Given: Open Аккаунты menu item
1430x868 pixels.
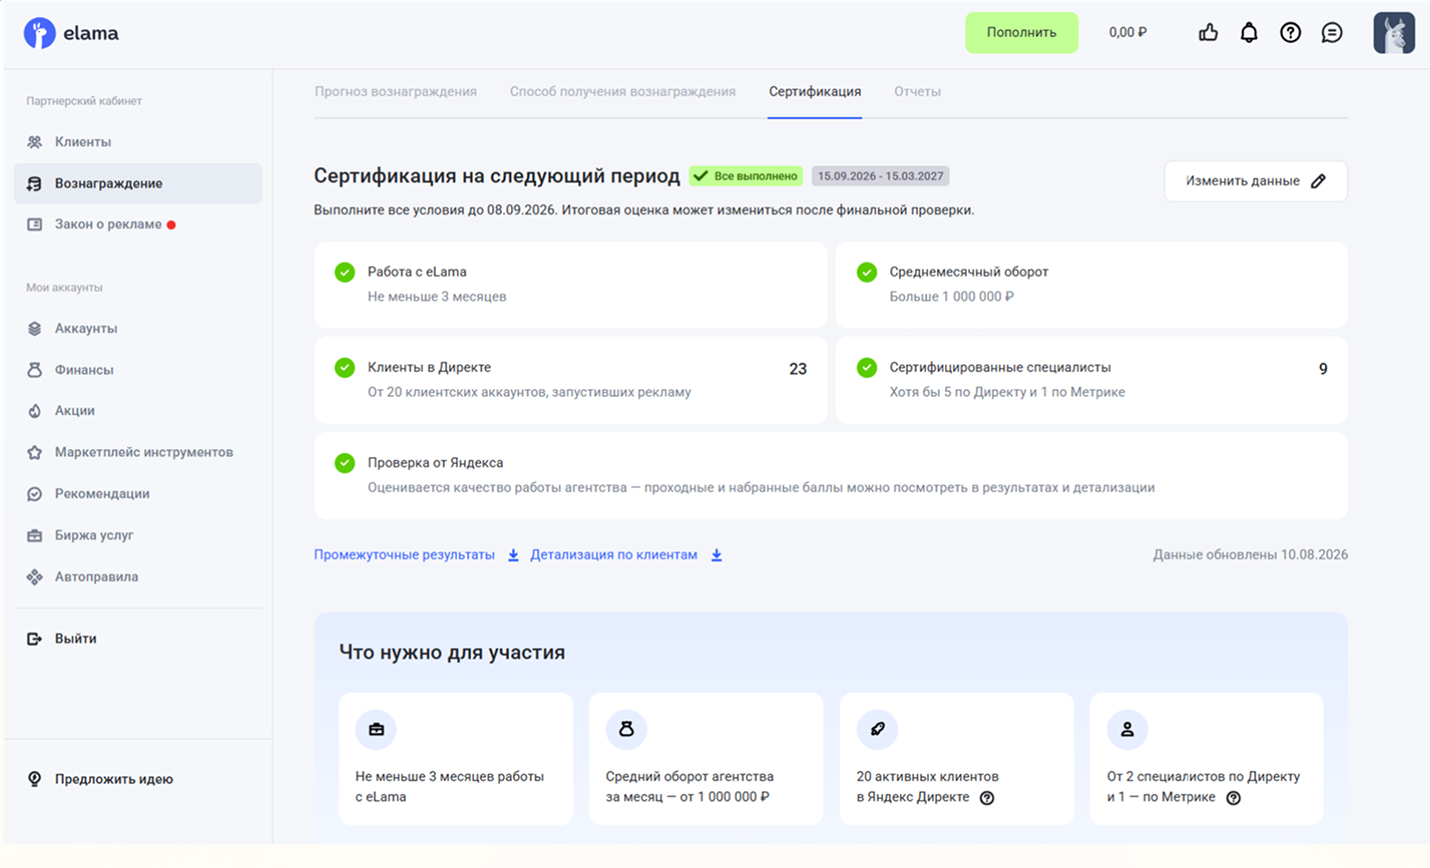Looking at the screenshot, I should coord(138,328).
